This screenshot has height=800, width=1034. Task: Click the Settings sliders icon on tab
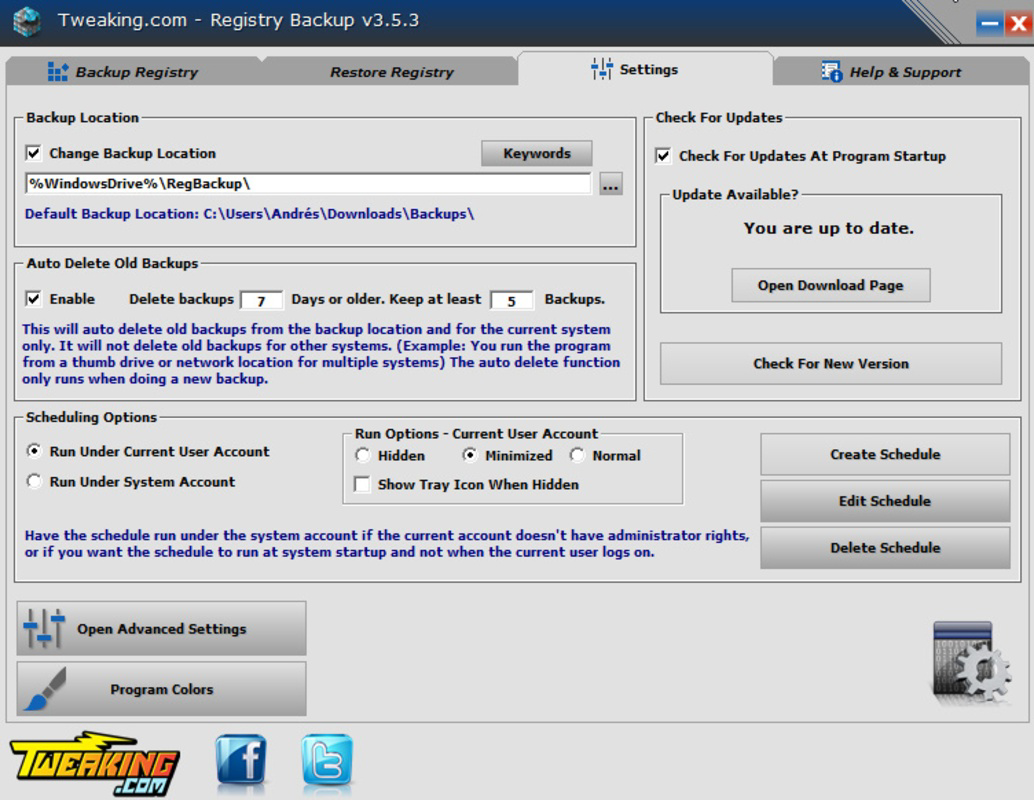(x=601, y=69)
